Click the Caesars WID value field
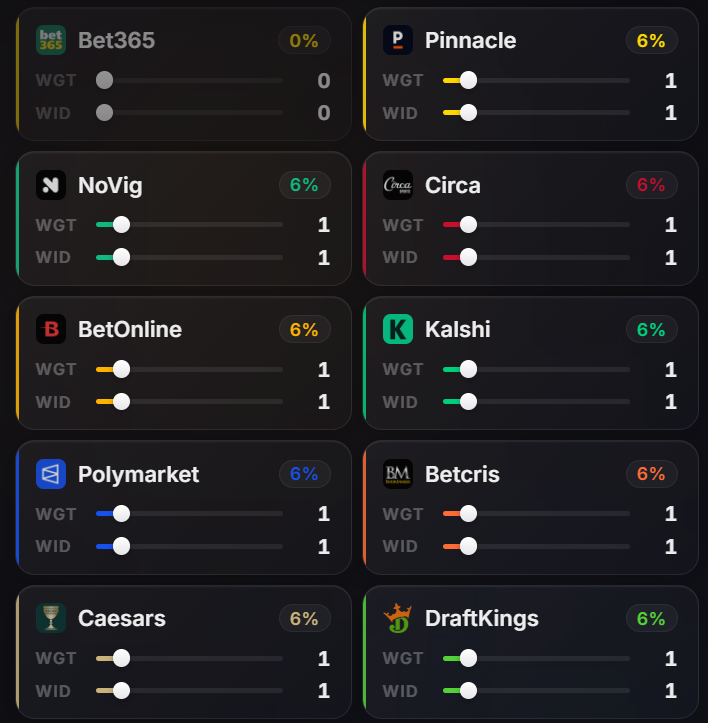Image resolution: width=708 pixels, height=723 pixels. click(x=323, y=691)
